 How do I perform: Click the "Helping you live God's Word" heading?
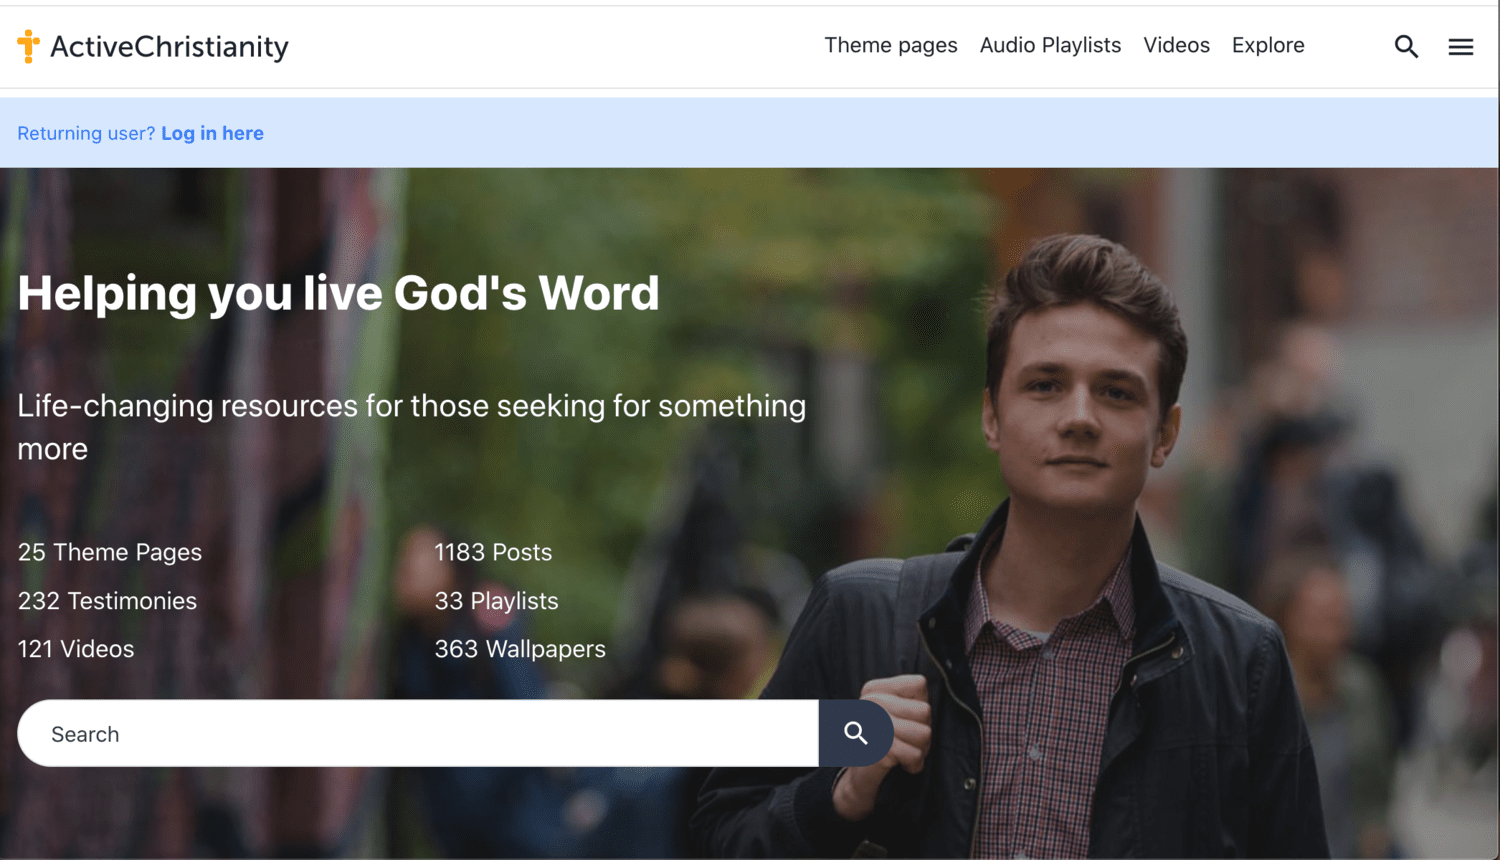pos(338,294)
